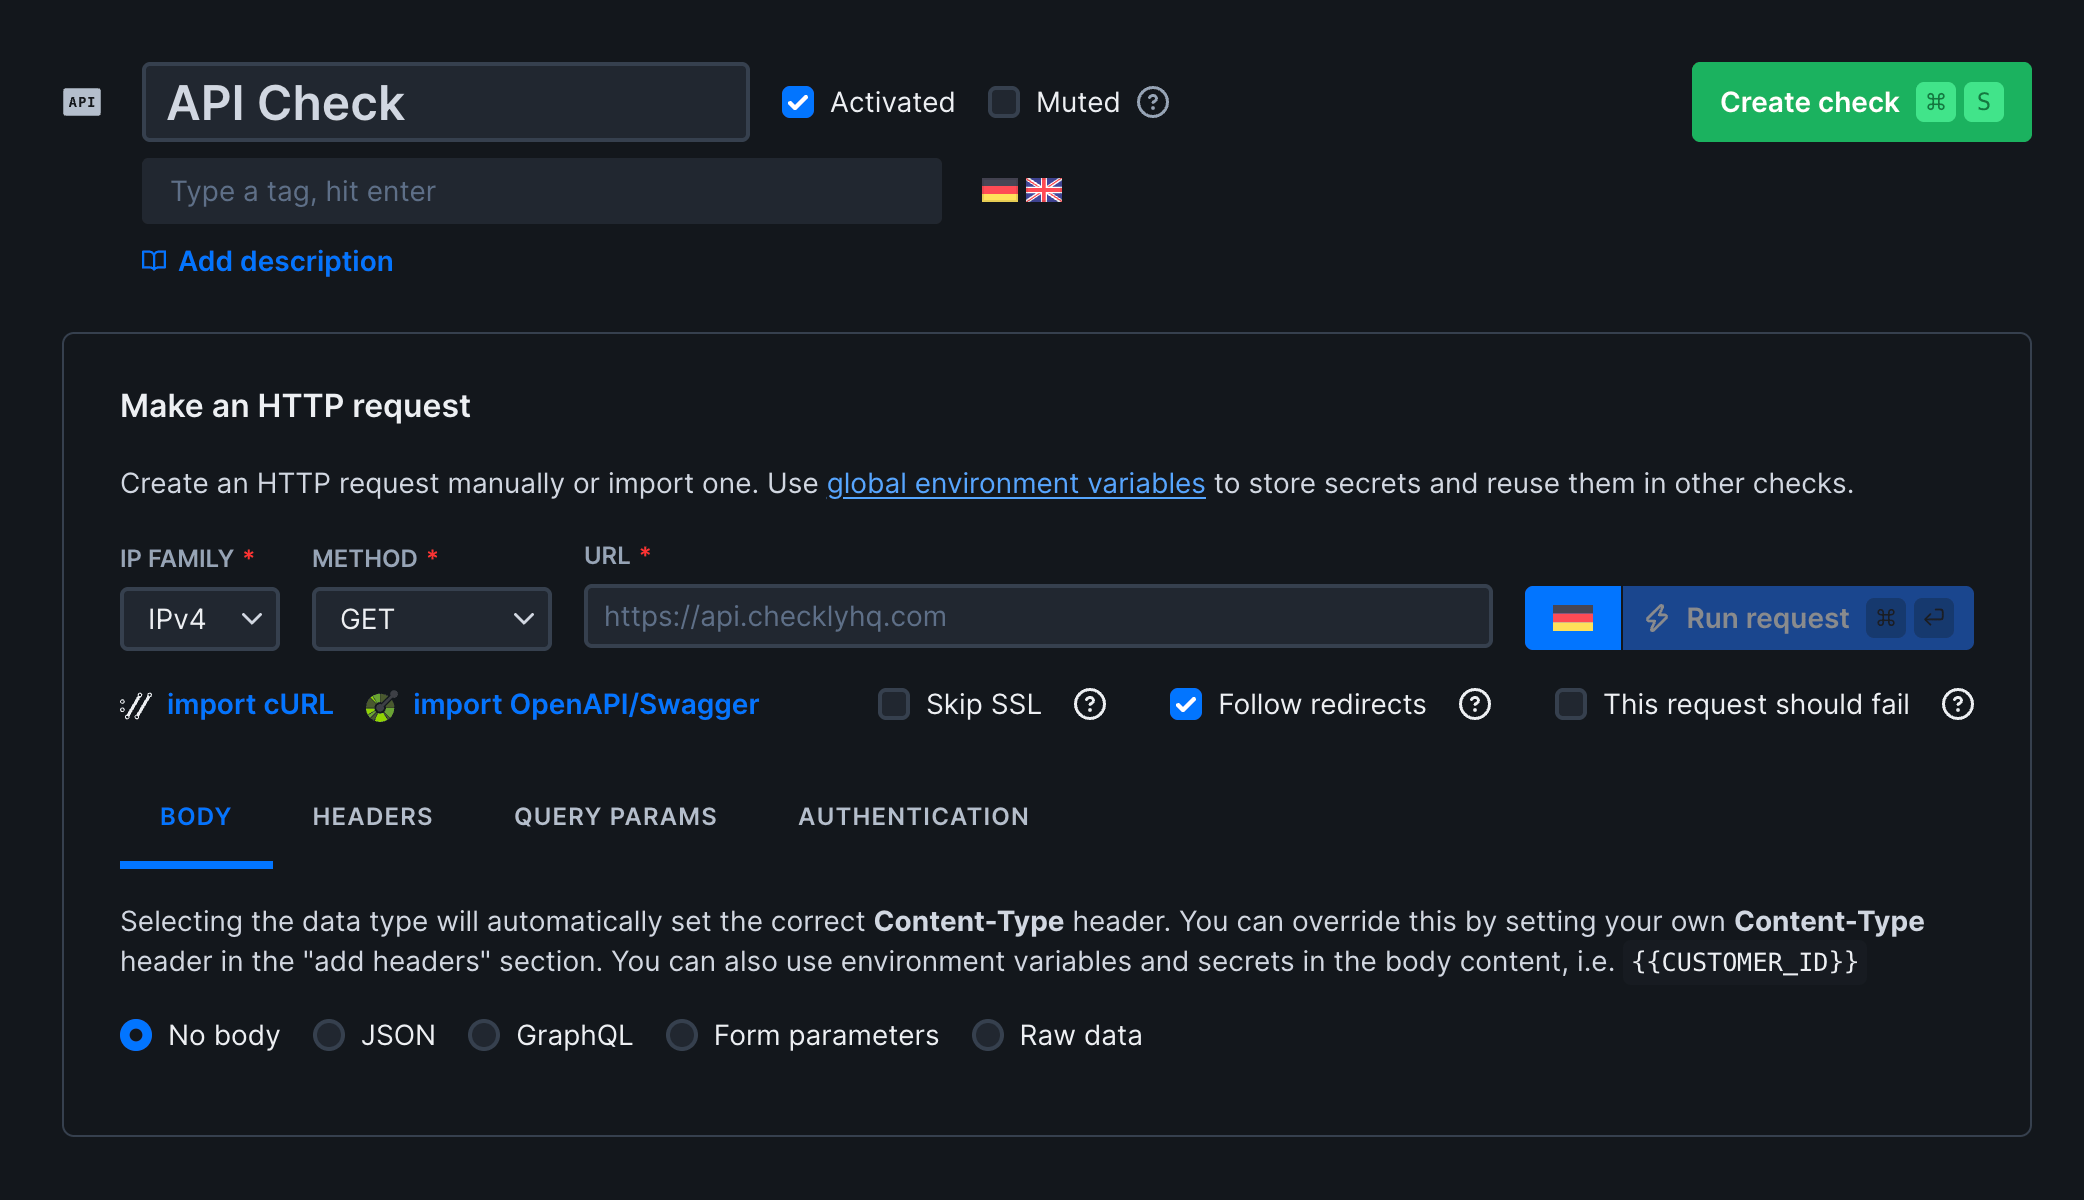Enable the Muted checkbox
The image size is (2084, 1200).
coord(1004,102)
